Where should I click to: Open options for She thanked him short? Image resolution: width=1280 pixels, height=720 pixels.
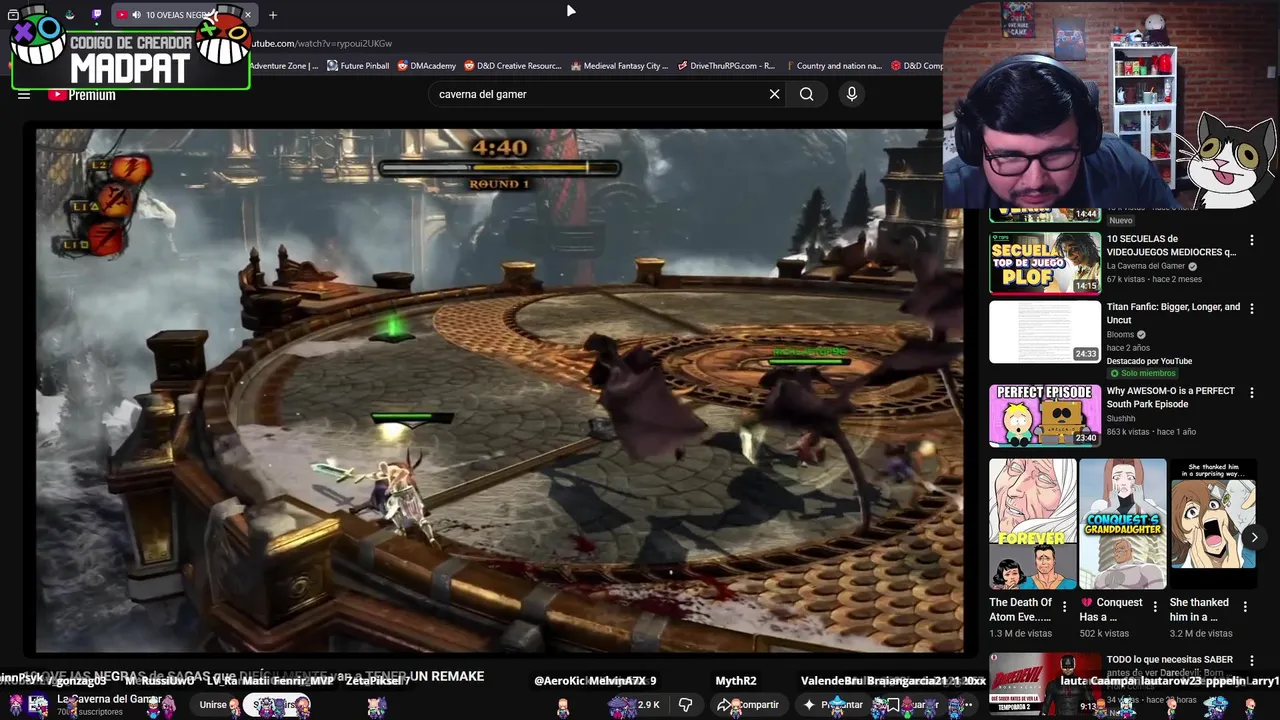click(1245, 606)
